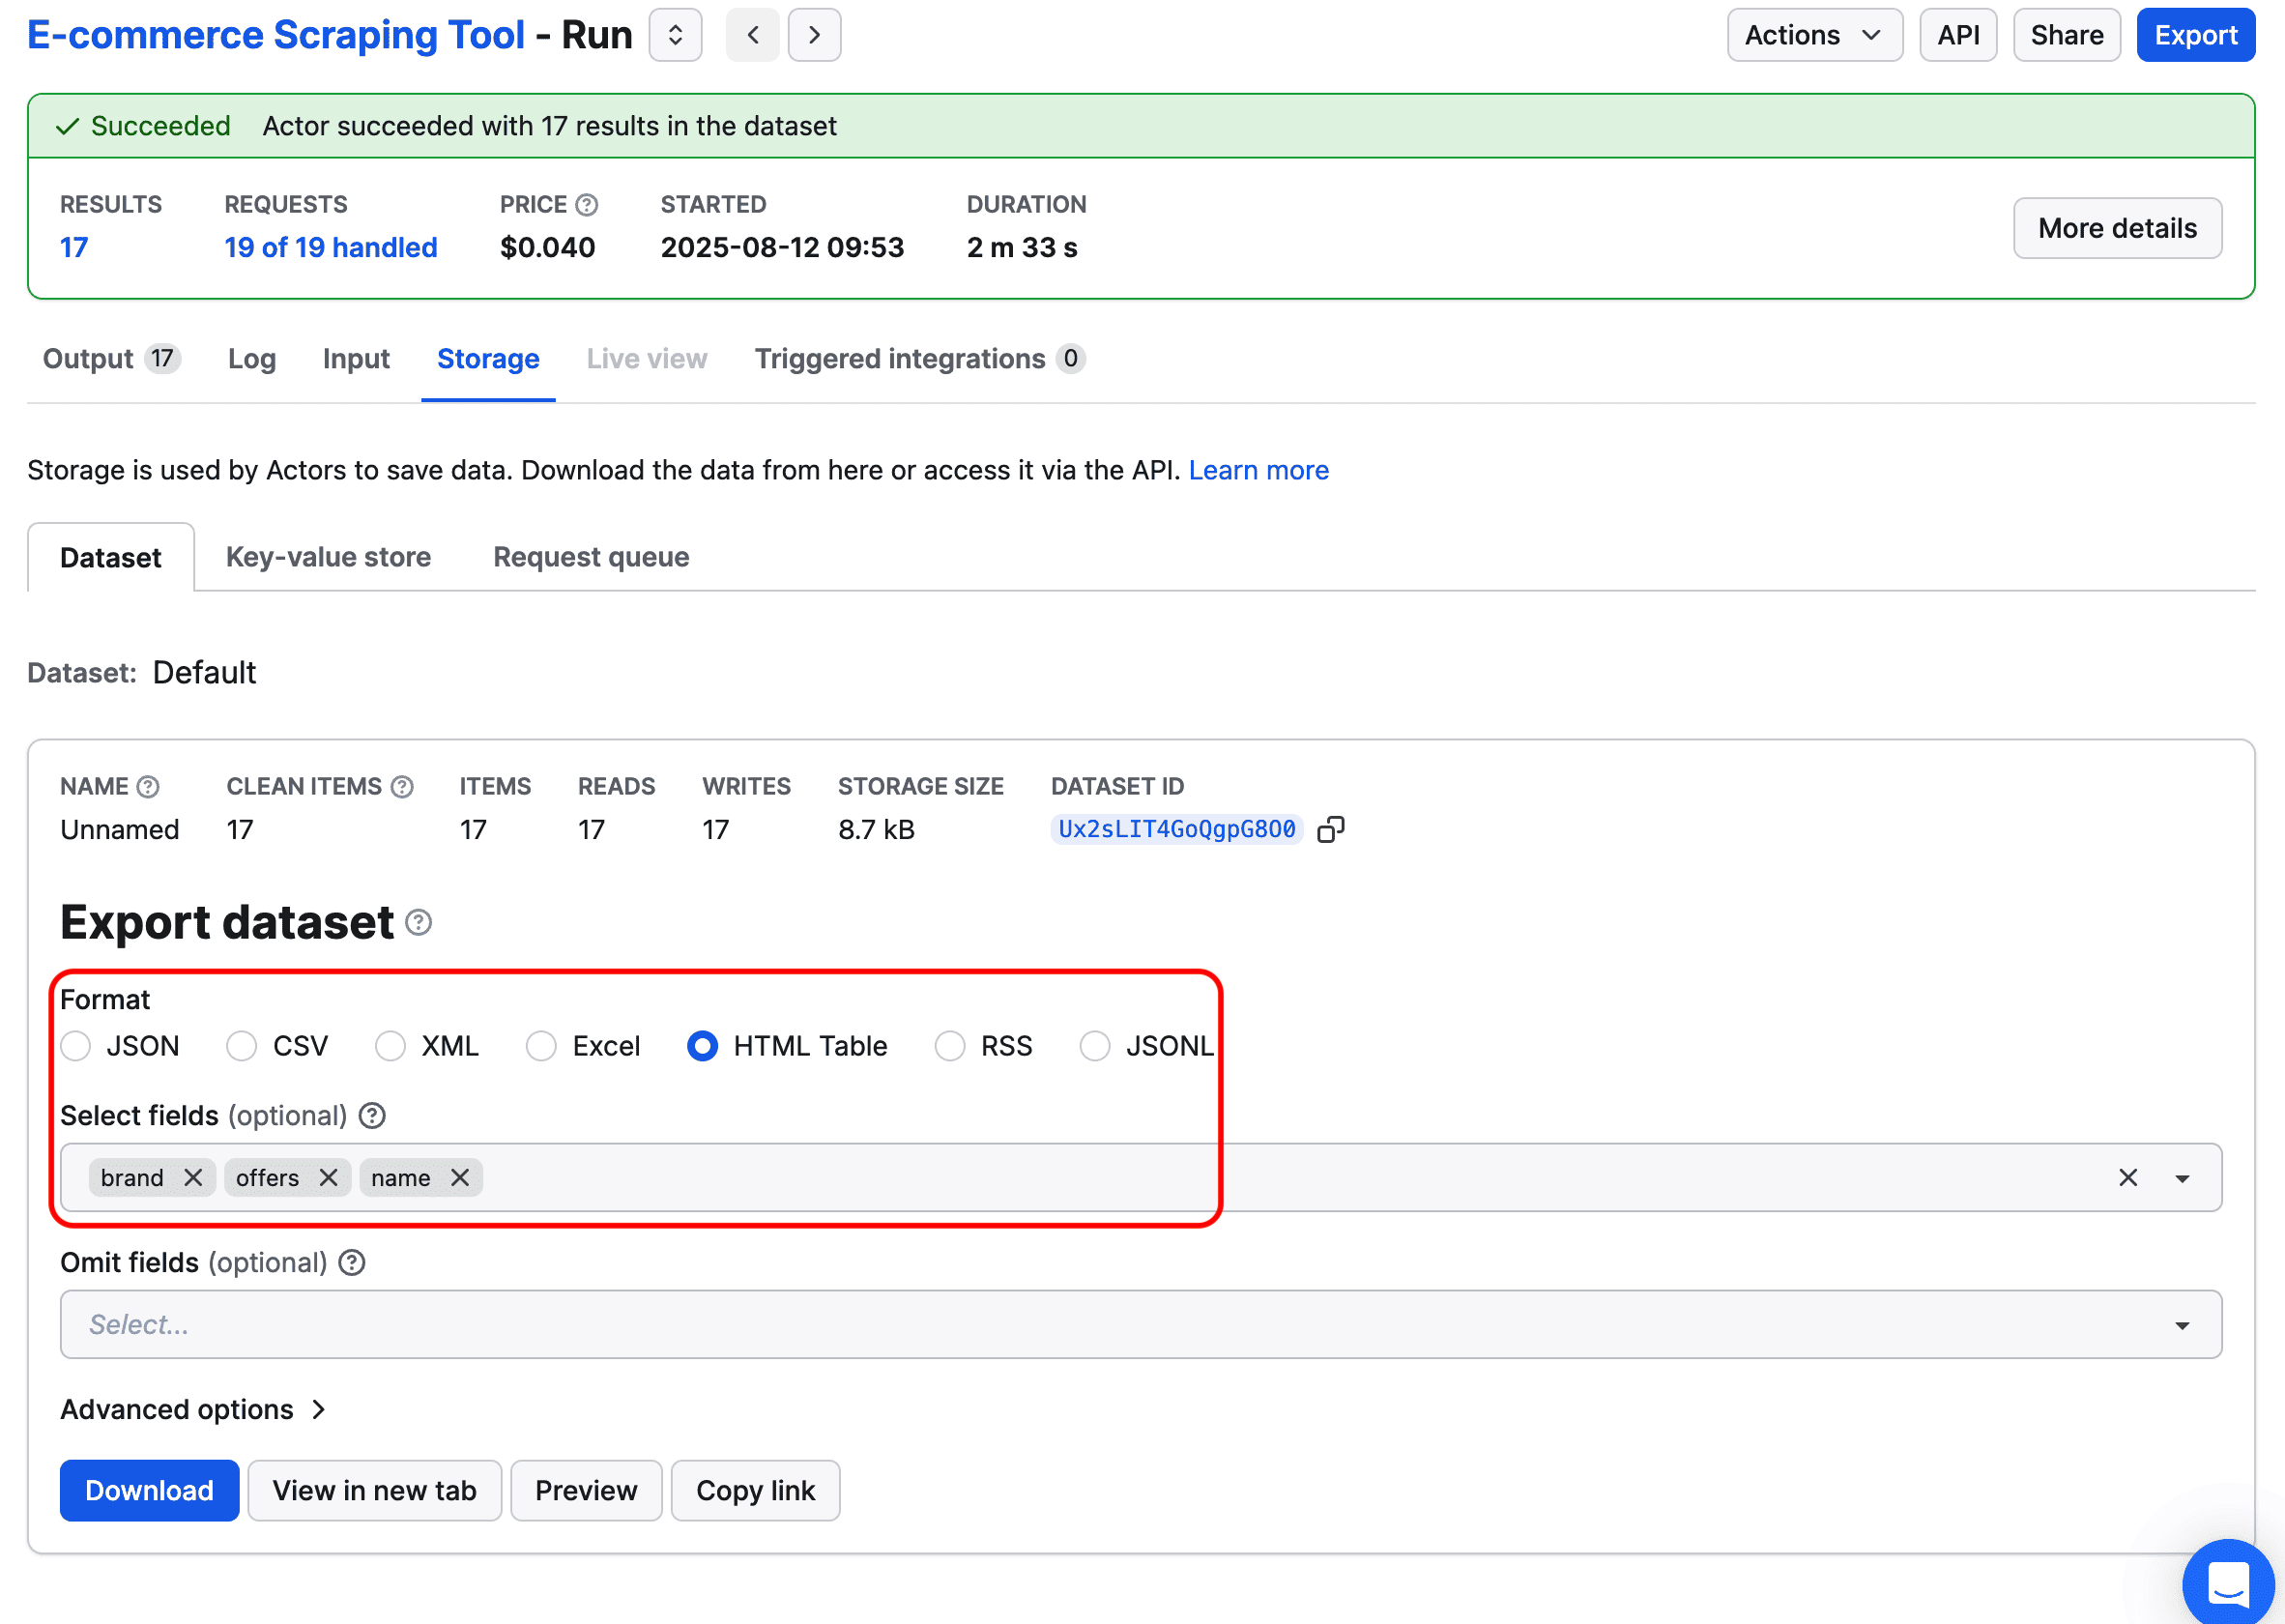Open the support chat bubble

(2228, 1582)
